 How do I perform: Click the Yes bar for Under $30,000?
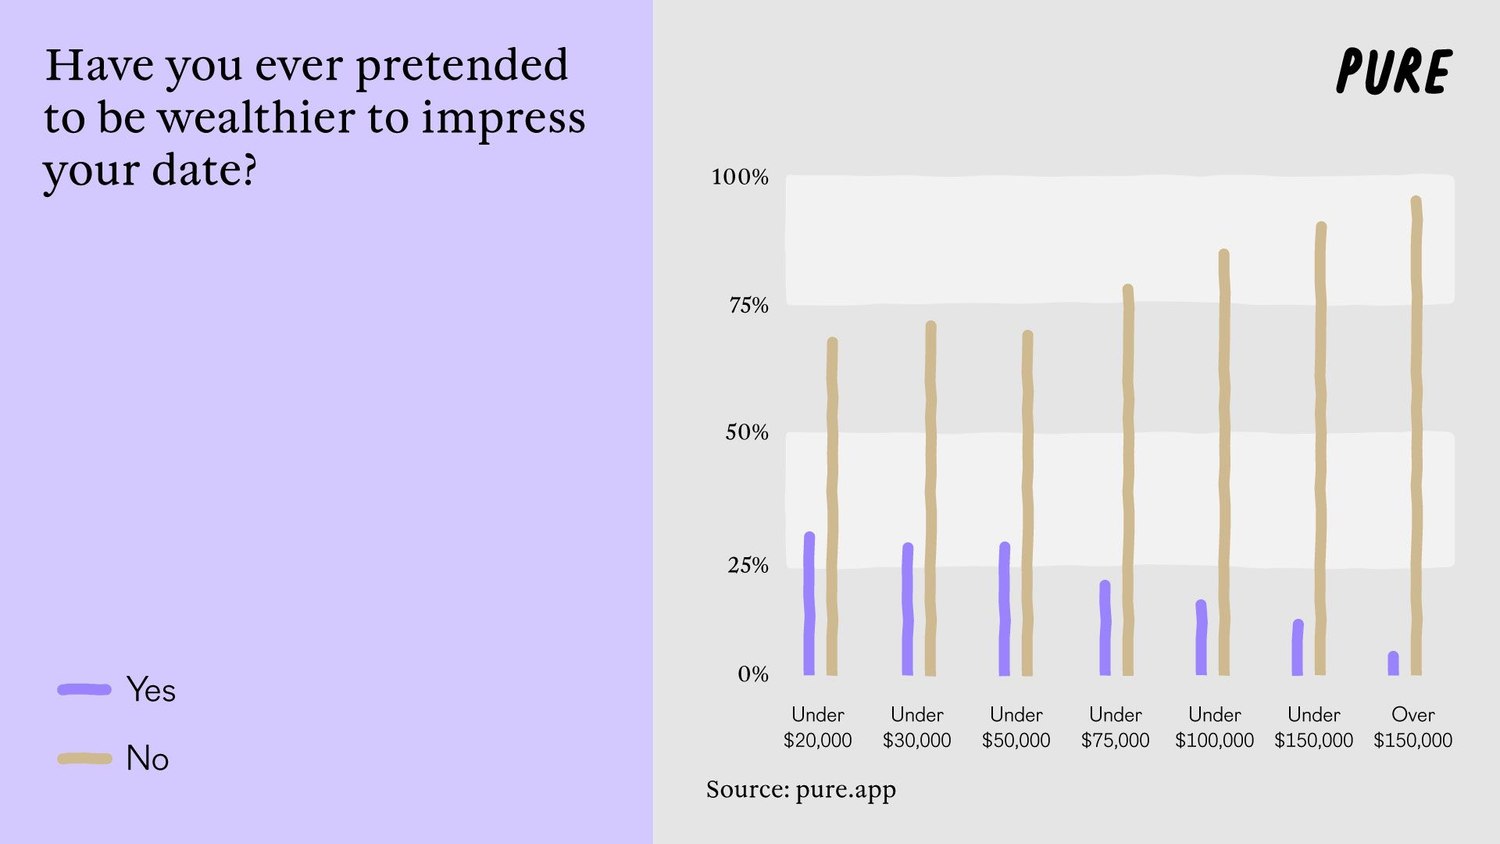click(907, 609)
